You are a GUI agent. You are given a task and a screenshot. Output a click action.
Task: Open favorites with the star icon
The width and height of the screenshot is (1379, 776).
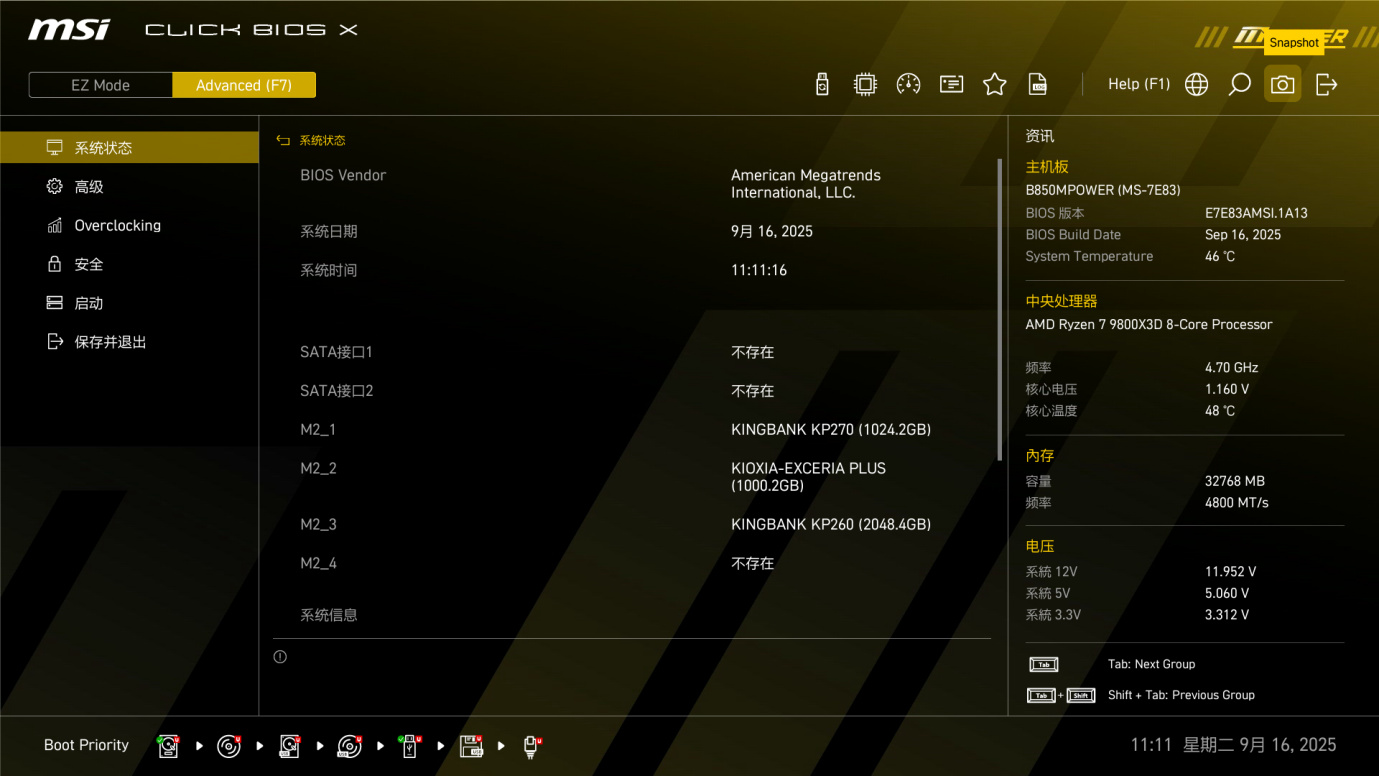click(x=994, y=84)
